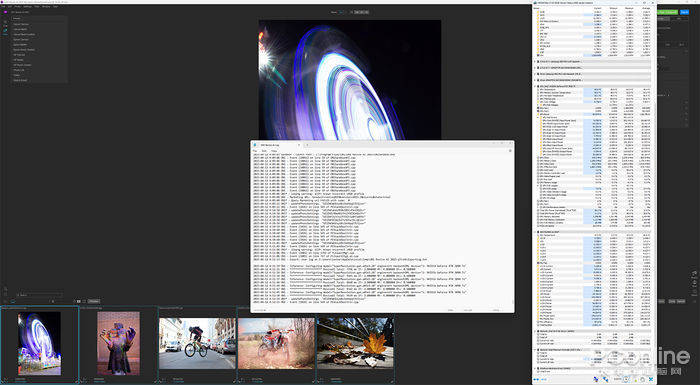
Task: Open Notepad settings gear icon
Action: (x=510, y=151)
